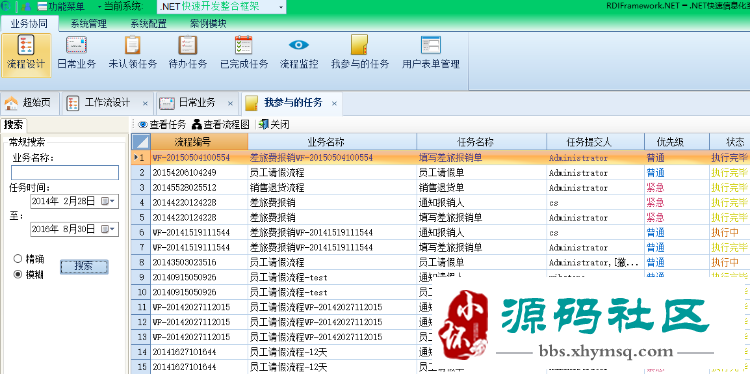The height and width of the screenshot is (374, 750).
Task: Click the 工作流设计 tab icon
Action: pyautogui.click(x=73, y=103)
